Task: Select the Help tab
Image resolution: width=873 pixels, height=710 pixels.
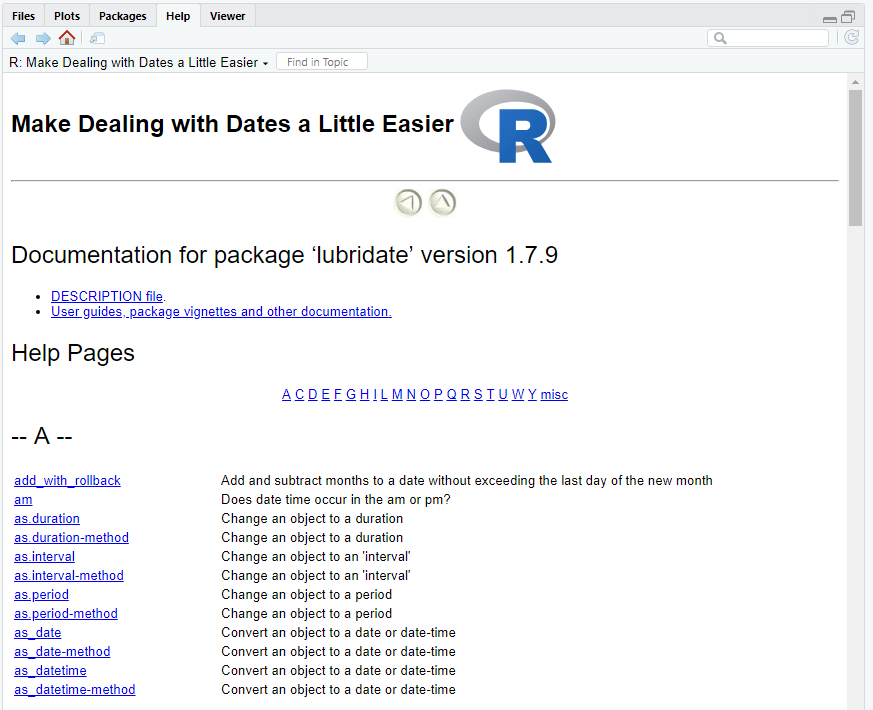Action: [178, 16]
